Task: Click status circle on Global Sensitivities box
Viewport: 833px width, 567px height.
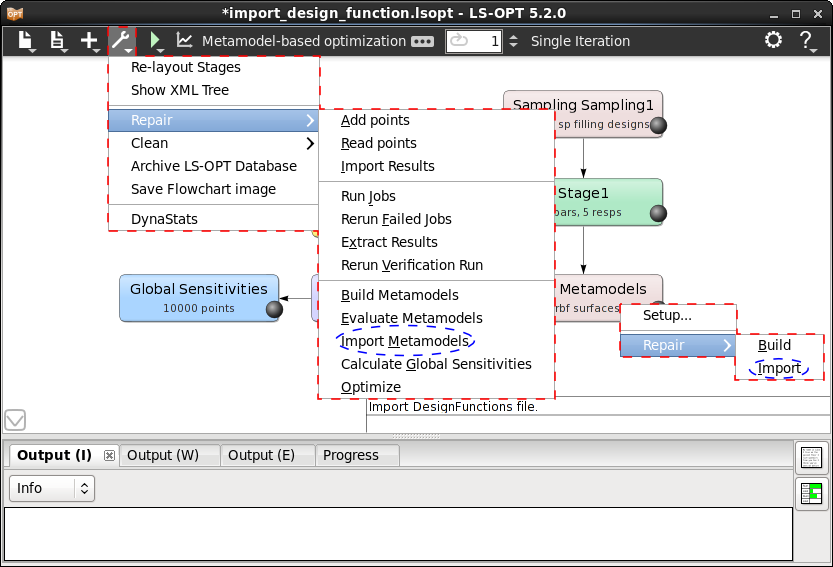Action: click(274, 309)
